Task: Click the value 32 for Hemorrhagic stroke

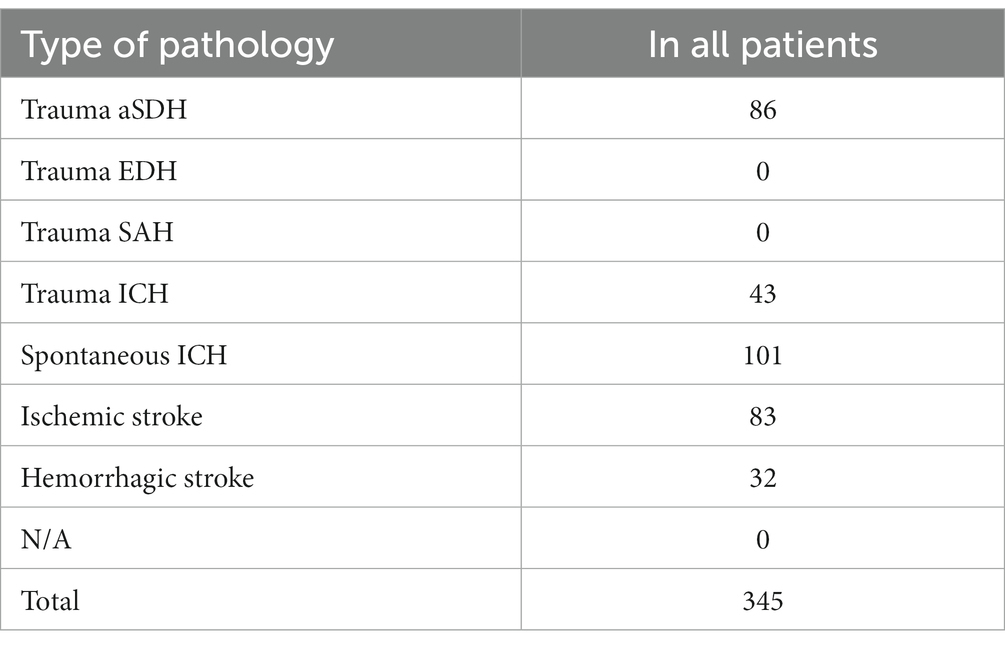Action: pos(763,478)
